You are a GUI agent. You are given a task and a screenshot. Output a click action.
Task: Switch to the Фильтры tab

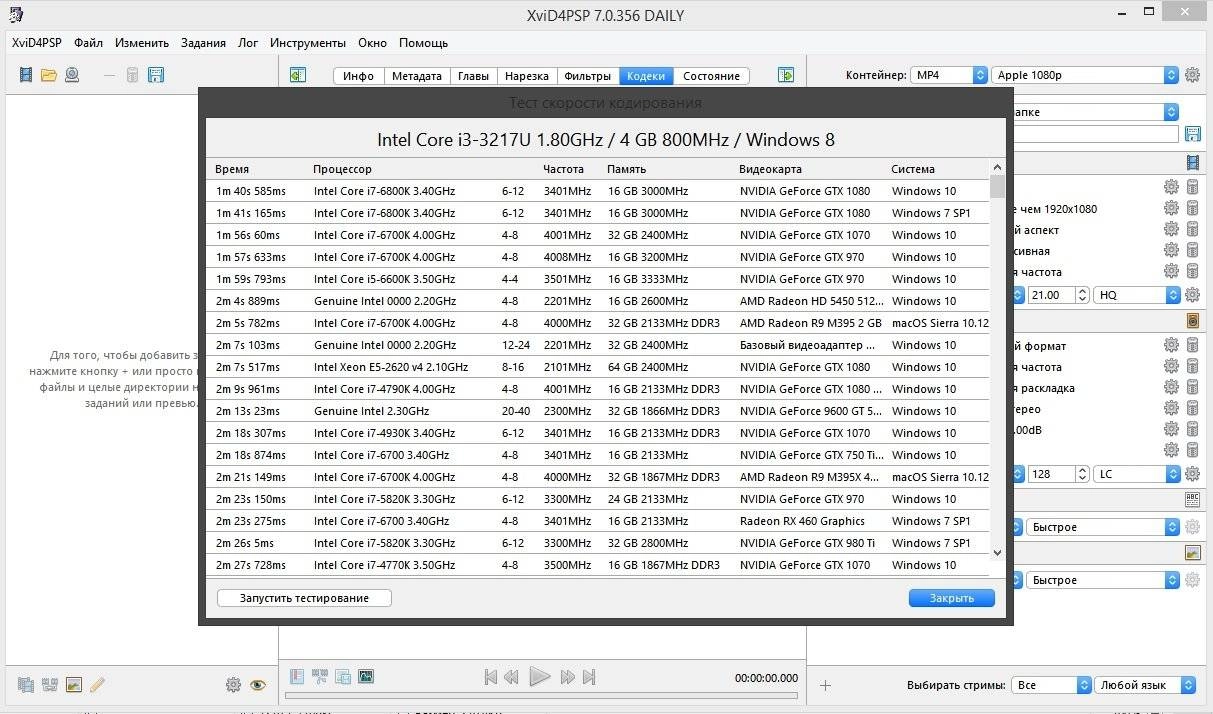click(587, 76)
